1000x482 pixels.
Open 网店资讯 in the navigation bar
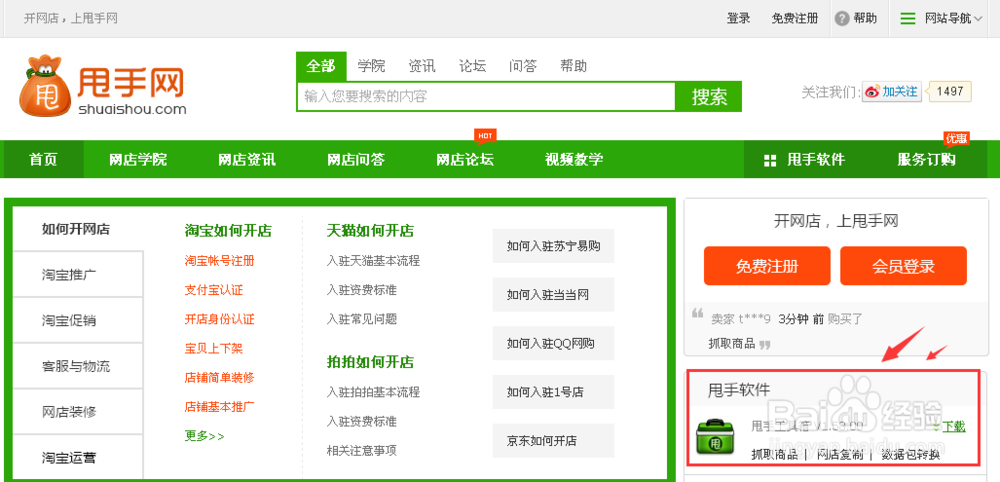247,159
